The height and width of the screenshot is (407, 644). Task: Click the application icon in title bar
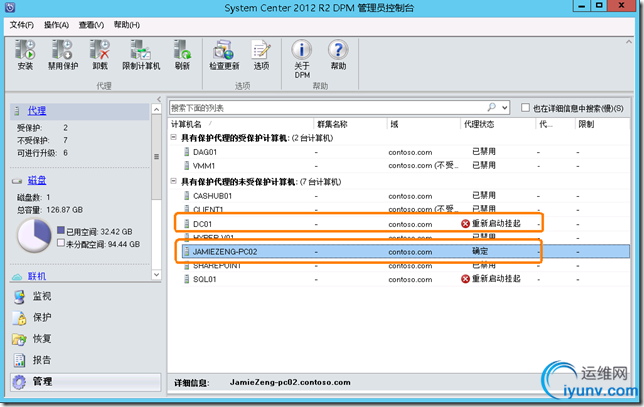(10, 7)
